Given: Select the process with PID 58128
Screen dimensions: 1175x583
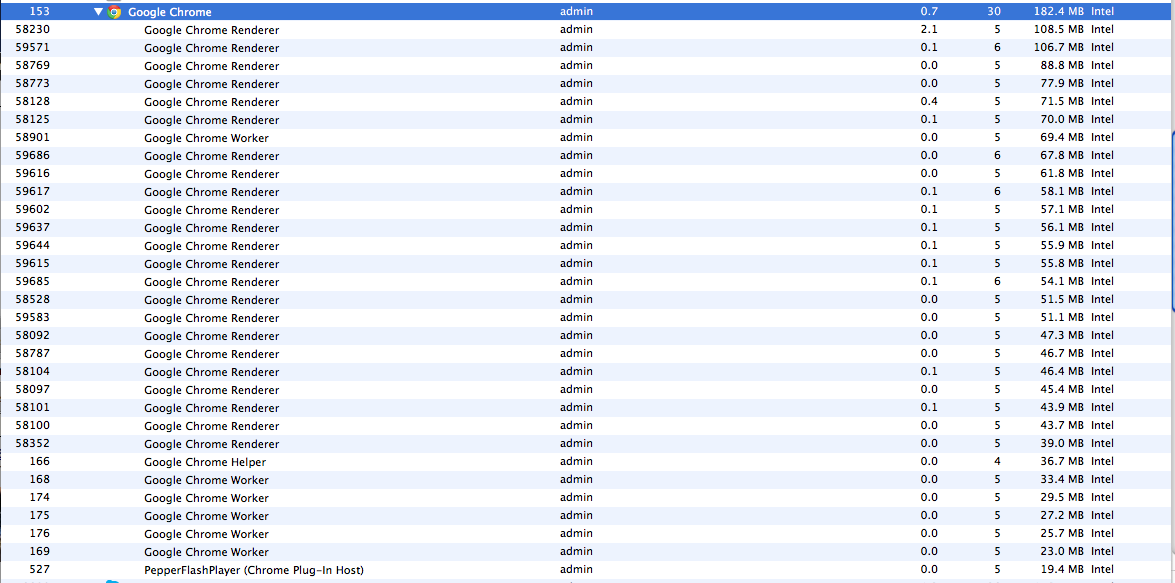Looking at the screenshot, I should coord(588,102).
